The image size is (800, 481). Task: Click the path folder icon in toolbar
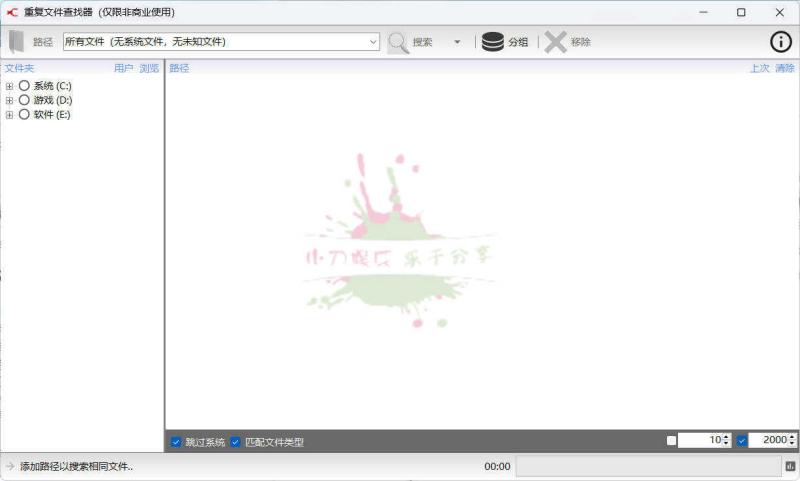[16, 42]
